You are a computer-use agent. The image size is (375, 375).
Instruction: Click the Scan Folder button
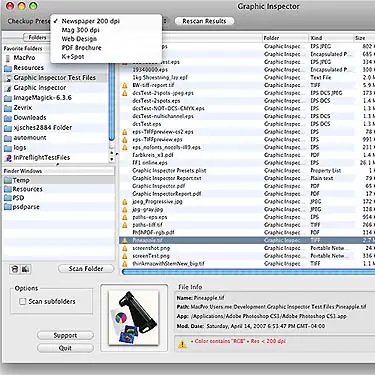click(x=86, y=269)
